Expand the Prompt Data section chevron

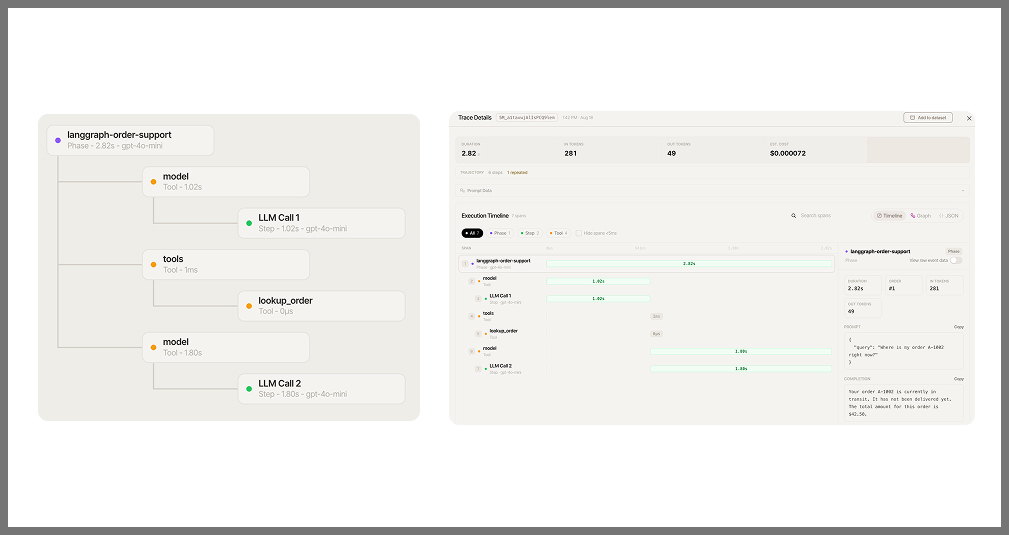[963, 191]
